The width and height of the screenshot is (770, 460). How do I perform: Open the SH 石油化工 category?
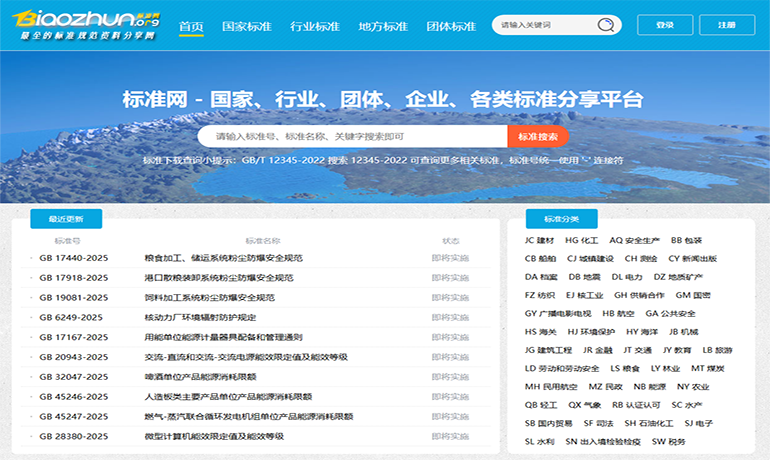click(x=649, y=424)
